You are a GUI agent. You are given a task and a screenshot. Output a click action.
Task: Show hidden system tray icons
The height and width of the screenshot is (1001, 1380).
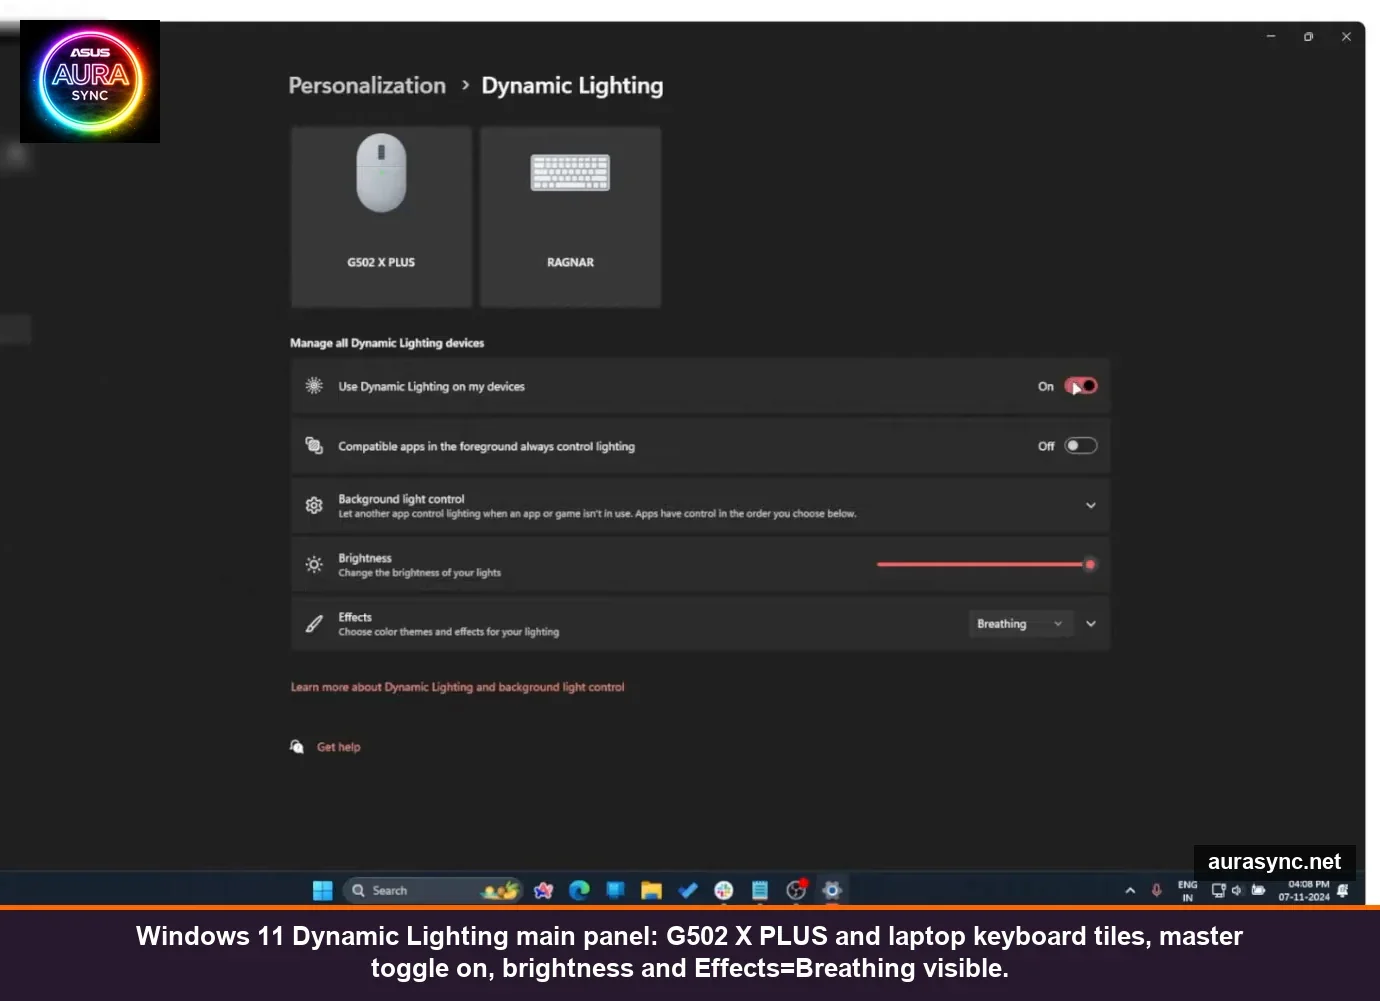click(1129, 890)
